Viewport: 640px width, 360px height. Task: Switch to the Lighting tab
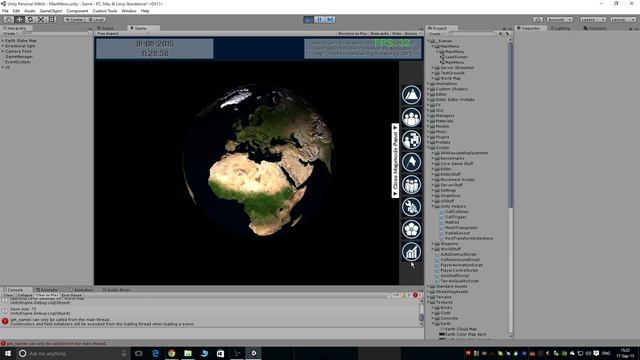point(560,28)
